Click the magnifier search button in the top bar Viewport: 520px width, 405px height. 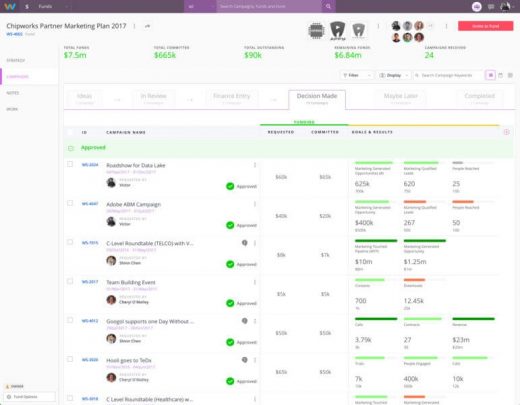click(328, 6)
